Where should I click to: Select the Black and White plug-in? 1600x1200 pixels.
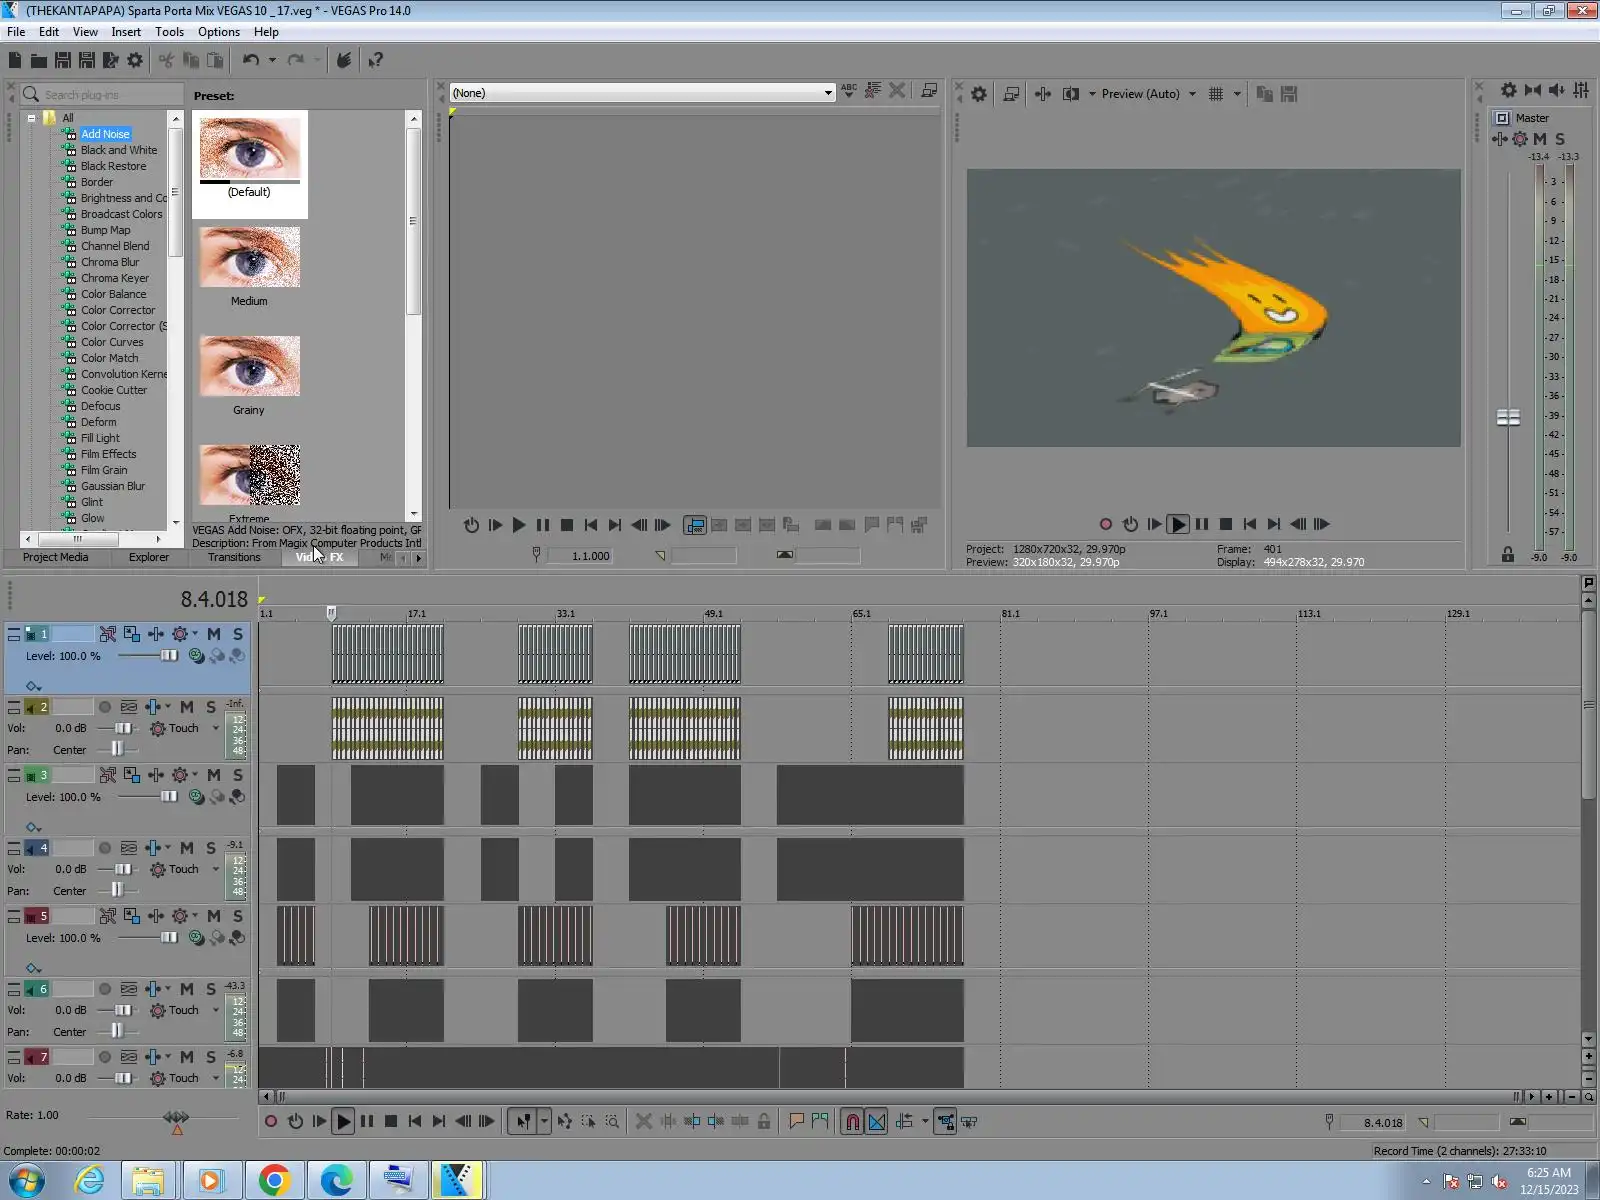click(119, 150)
